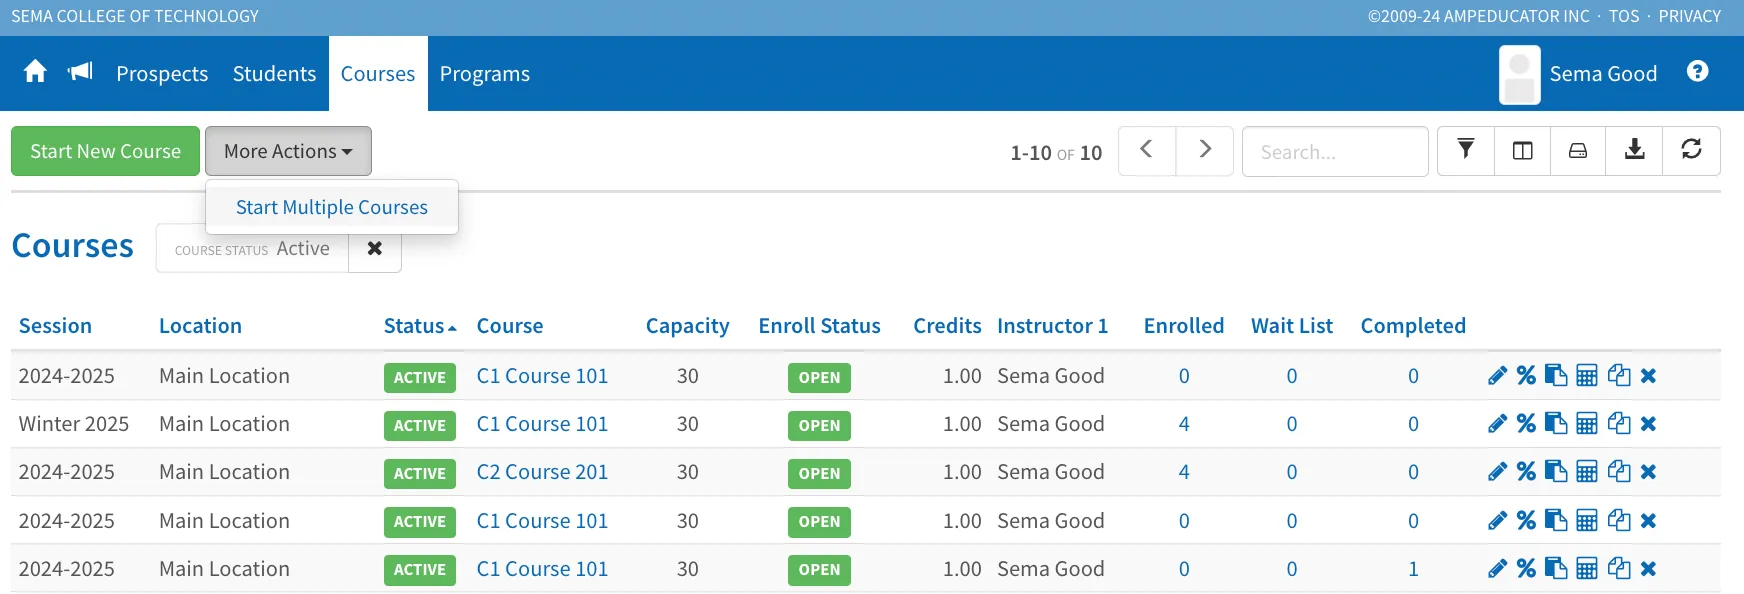This screenshot has height=594, width=1744.
Task: Open the column layout chooser icon
Action: click(x=1522, y=151)
